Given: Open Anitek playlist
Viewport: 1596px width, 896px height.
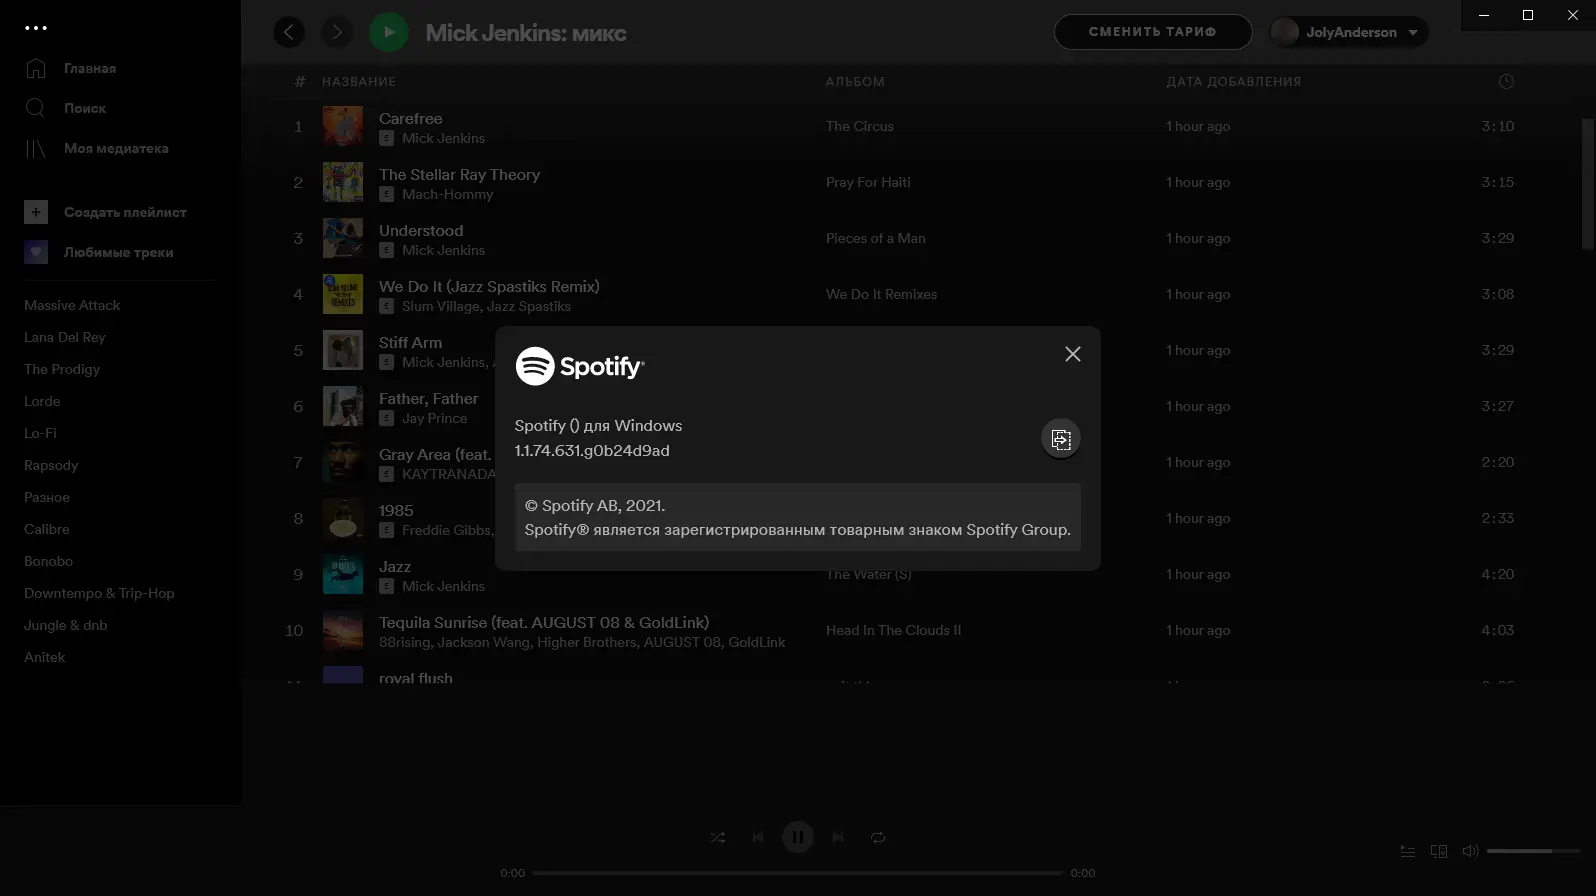Looking at the screenshot, I should point(45,657).
